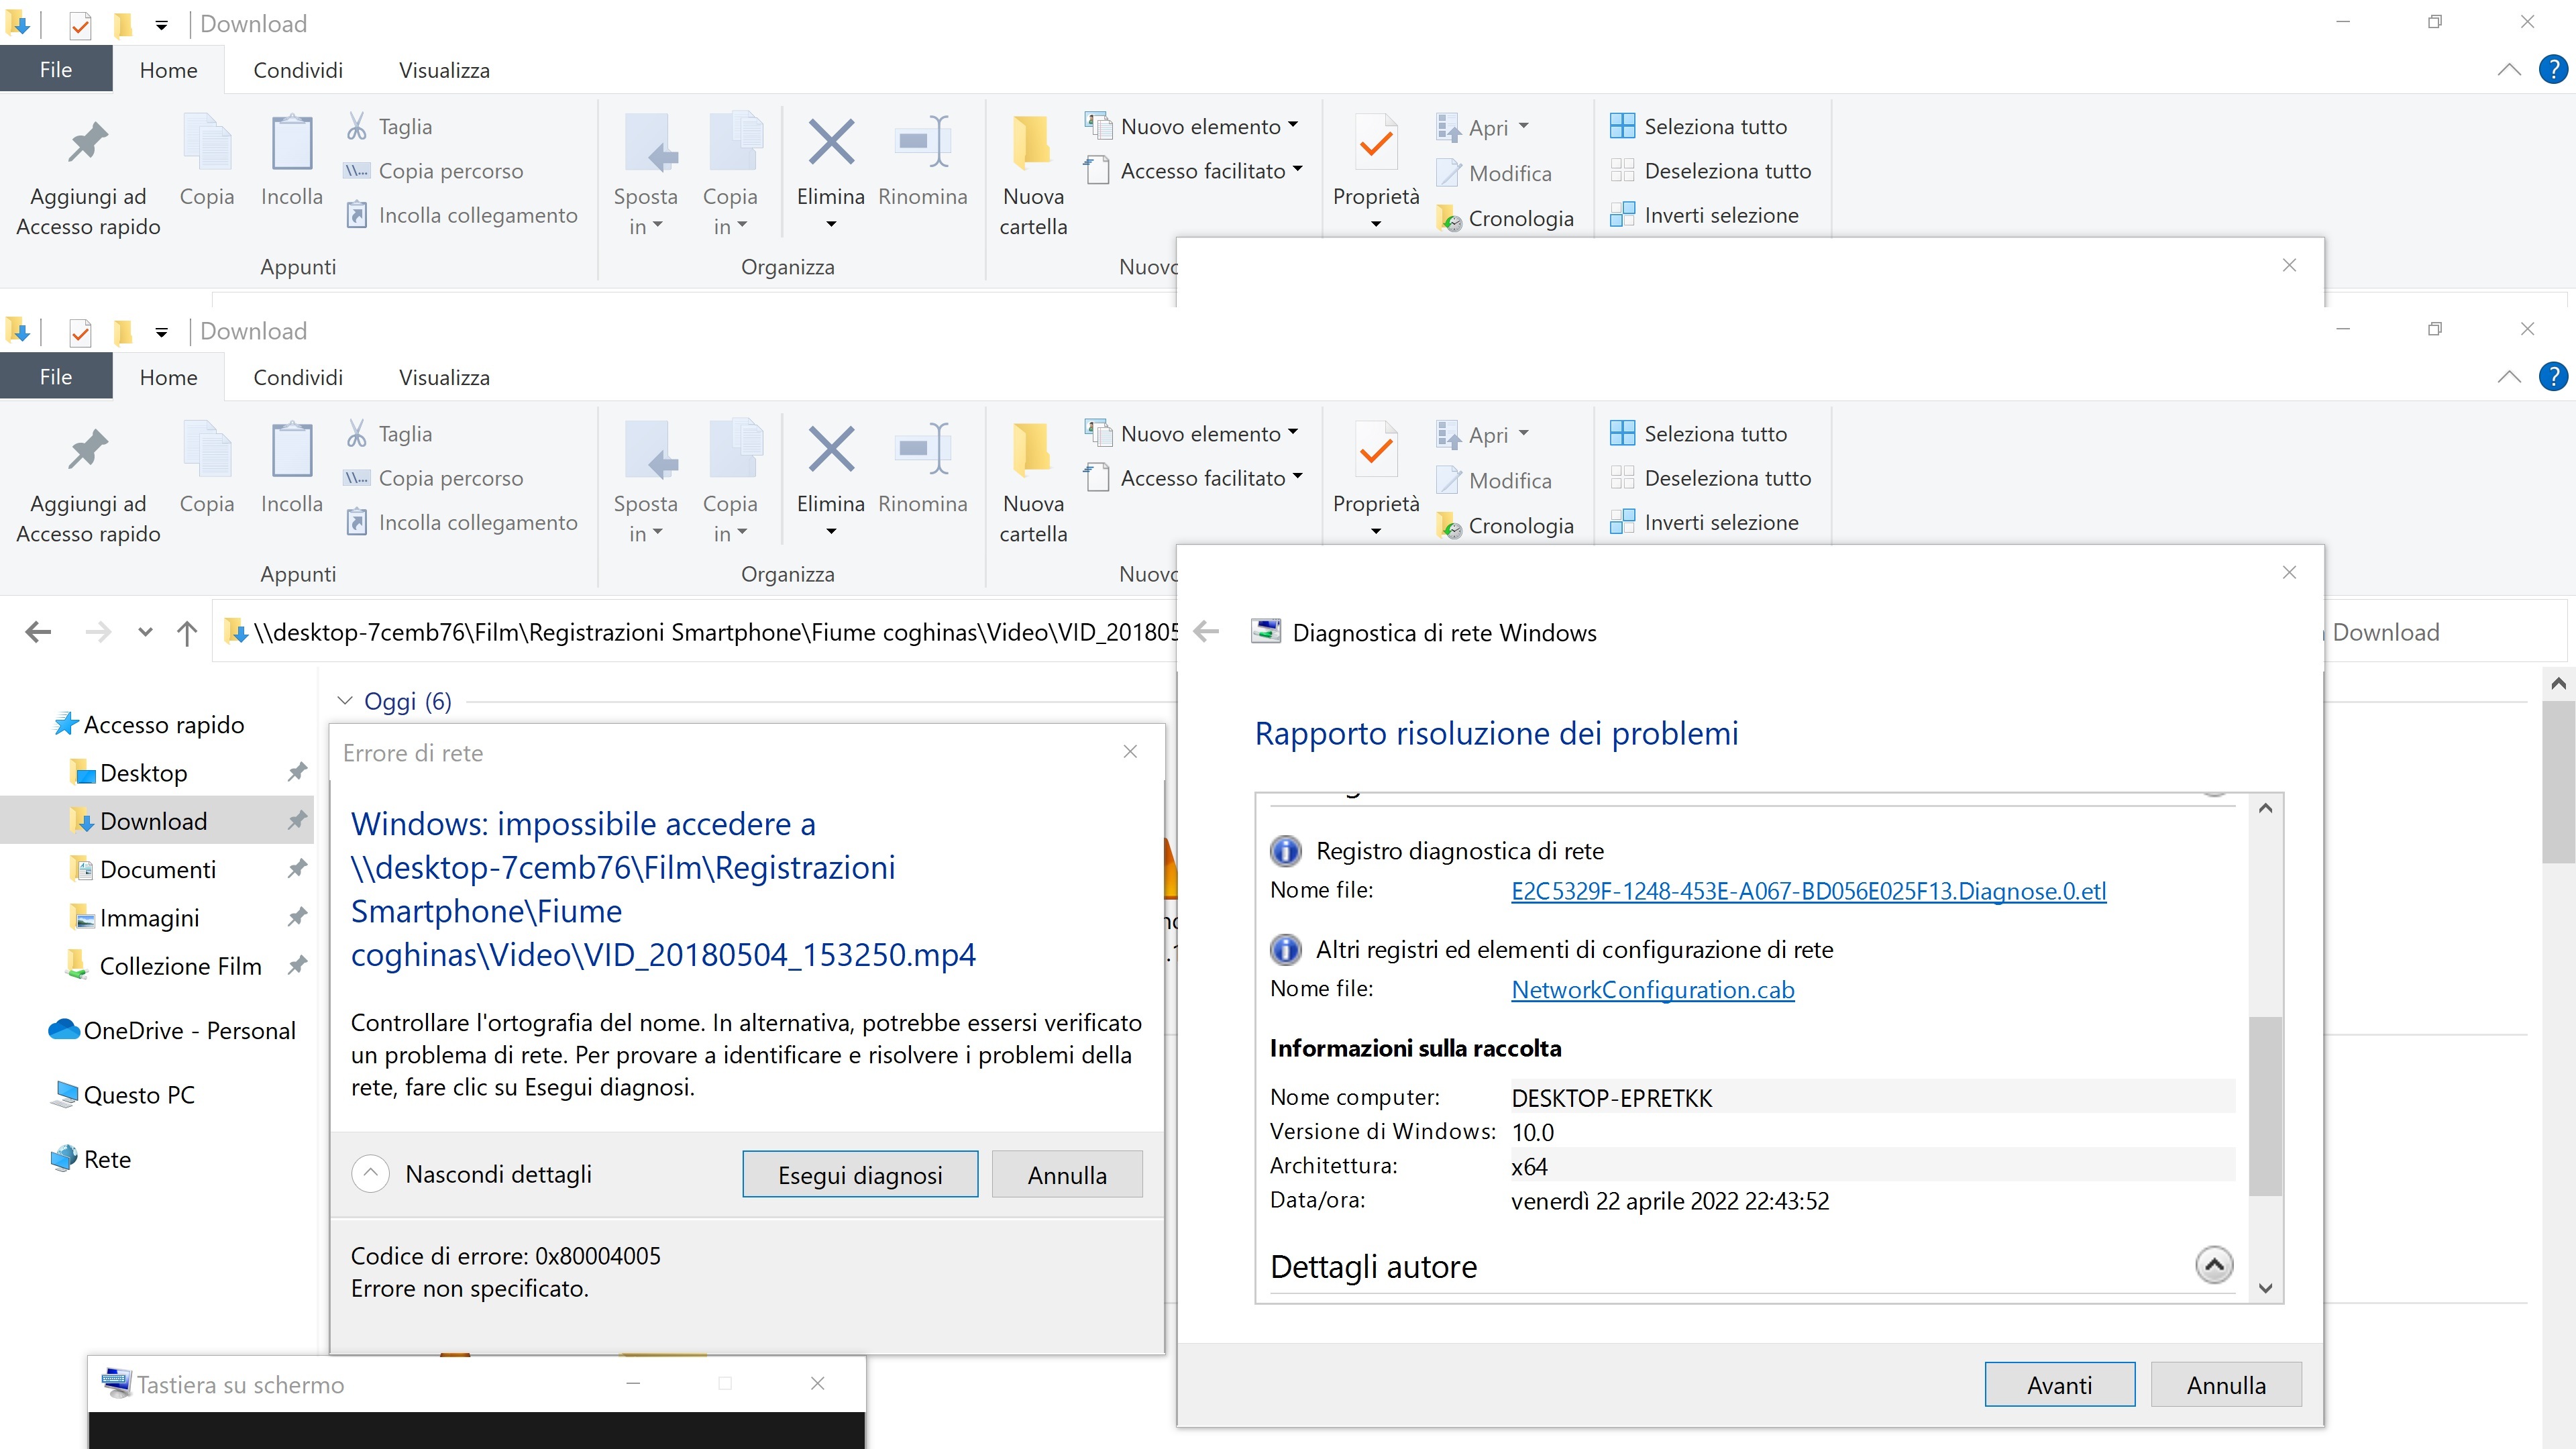Click report scrollbar up arrow in diagnostics
Viewport: 2576px width, 1449px height.
pos(2266,808)
